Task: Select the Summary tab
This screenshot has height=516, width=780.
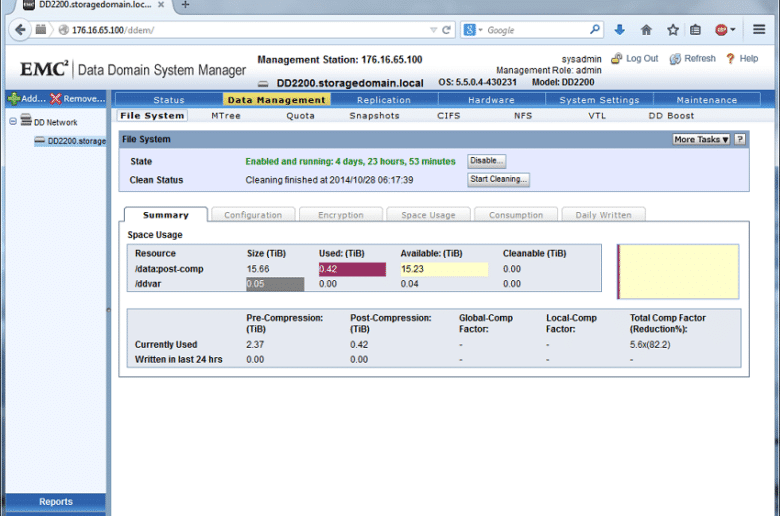Action: click(x=166, y=215)
